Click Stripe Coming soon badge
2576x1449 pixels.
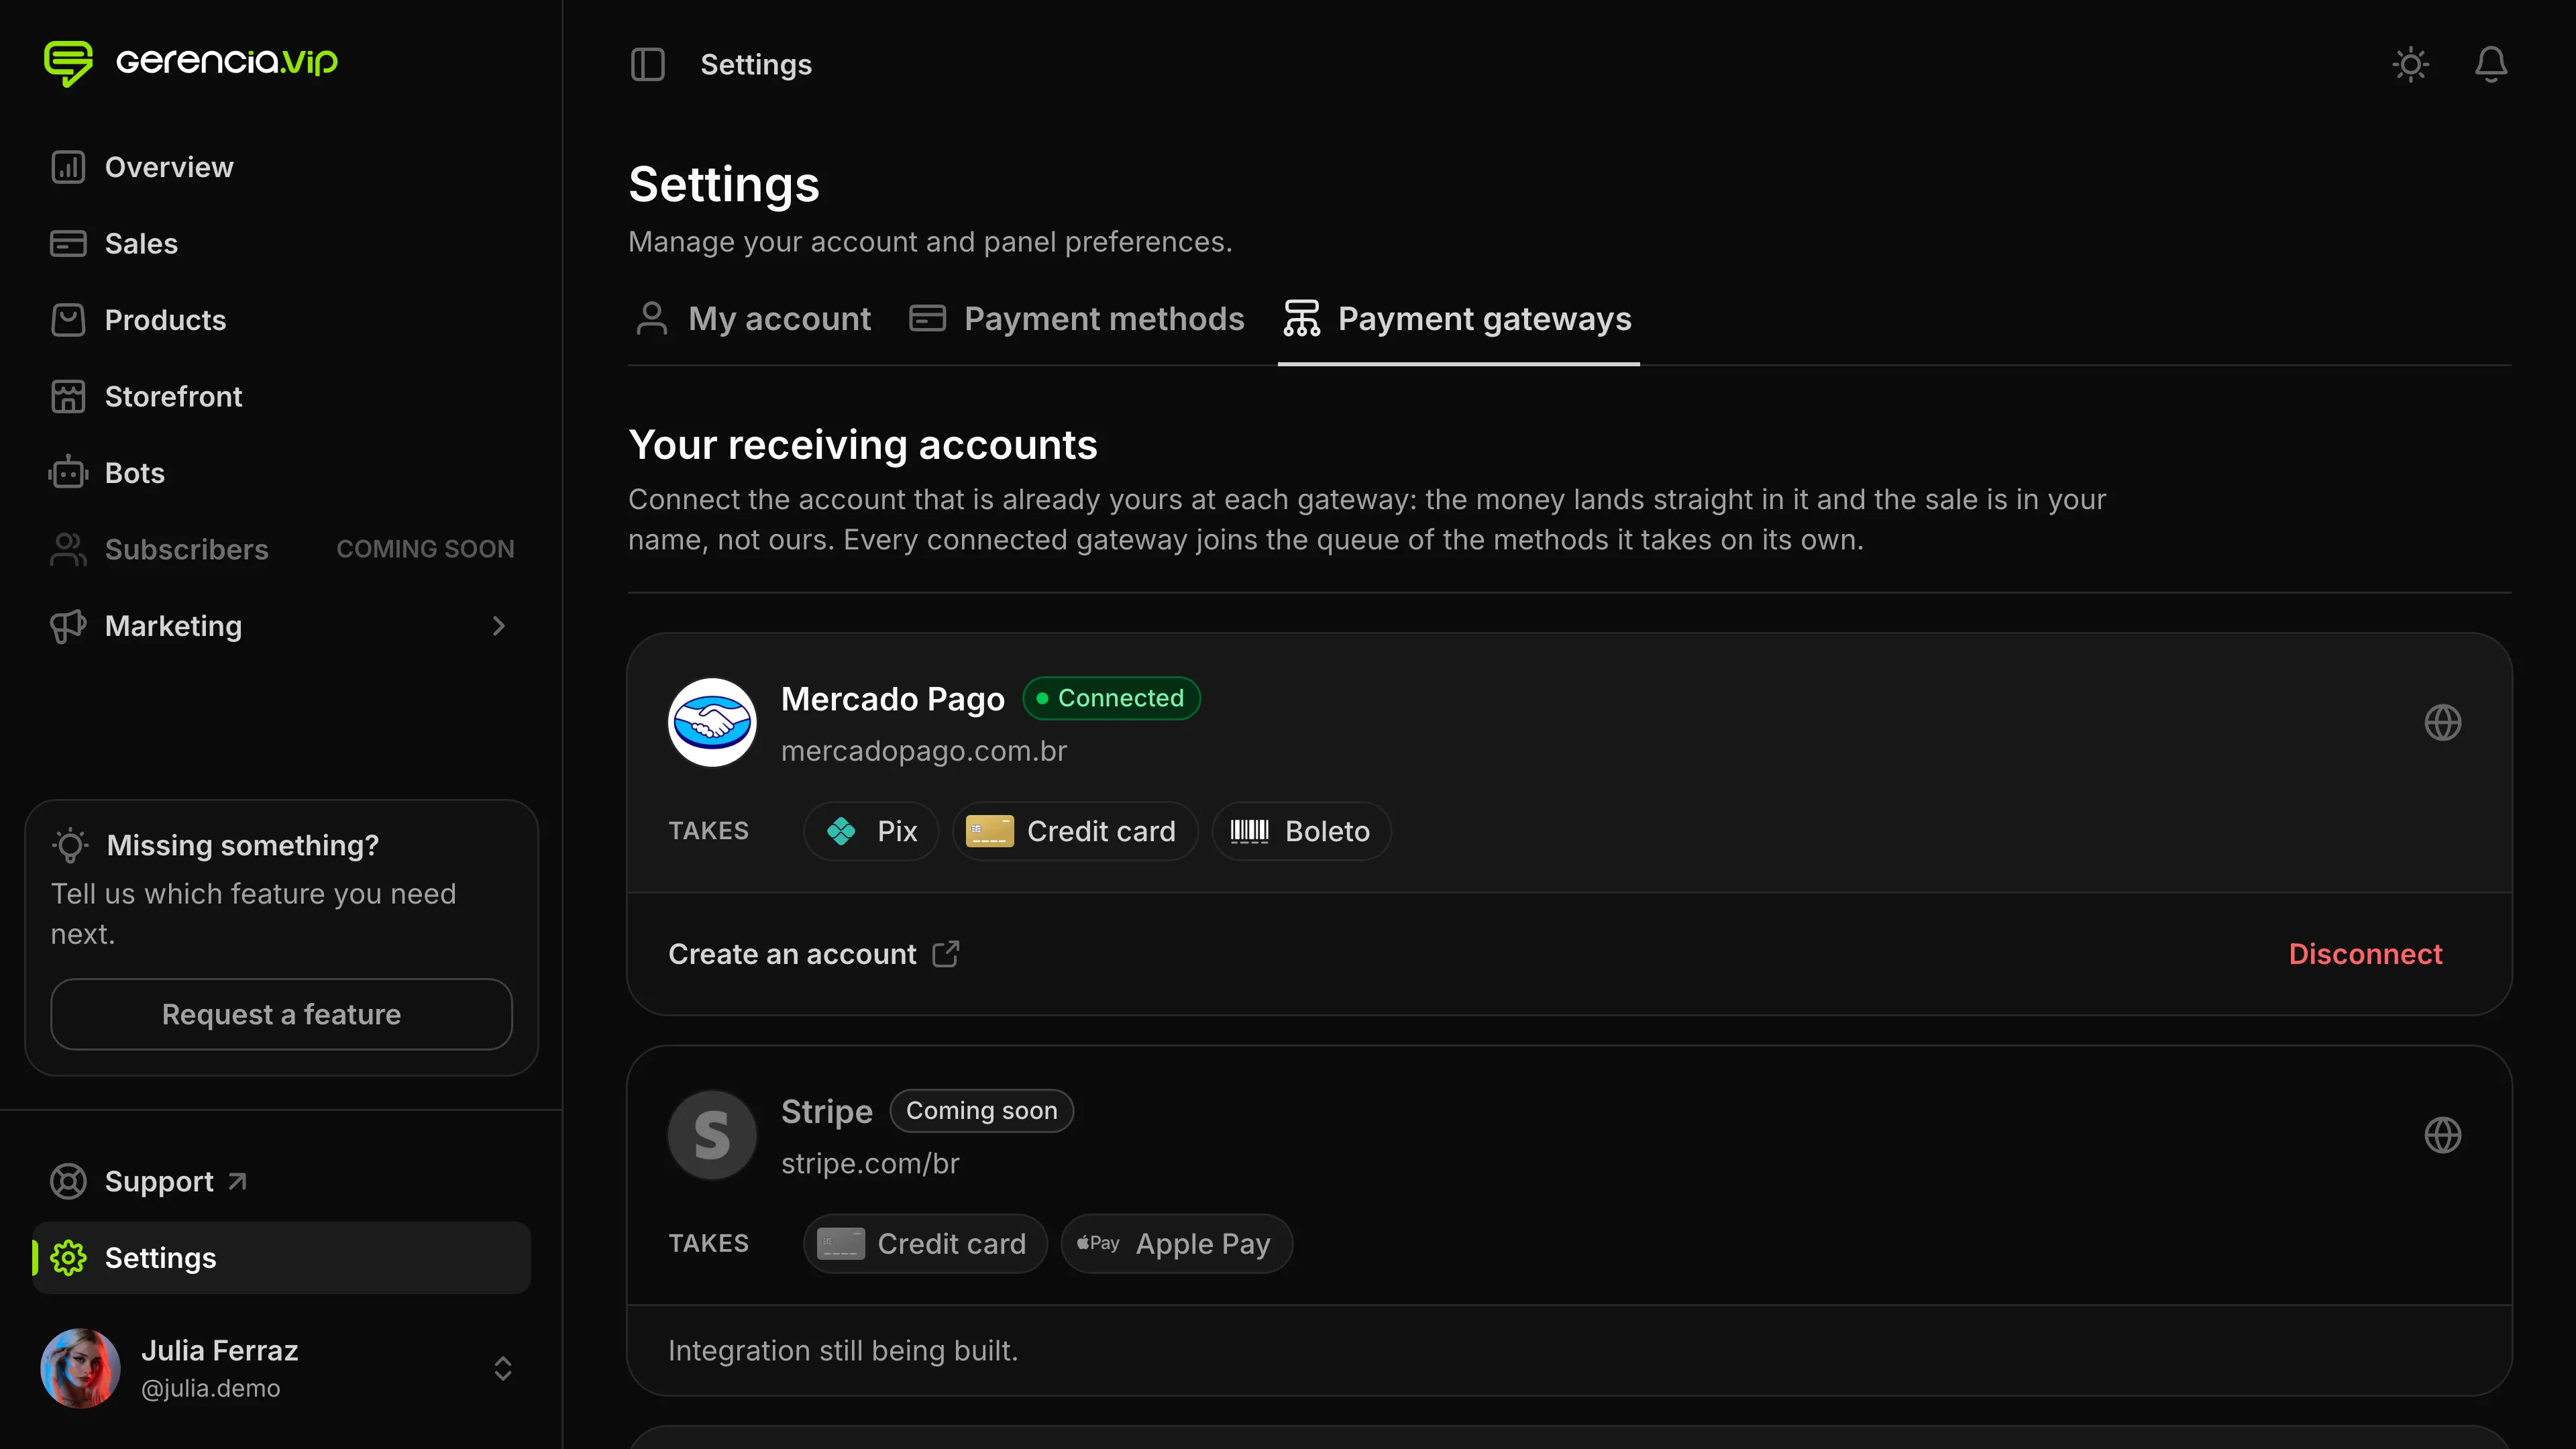click(981, 1111)
